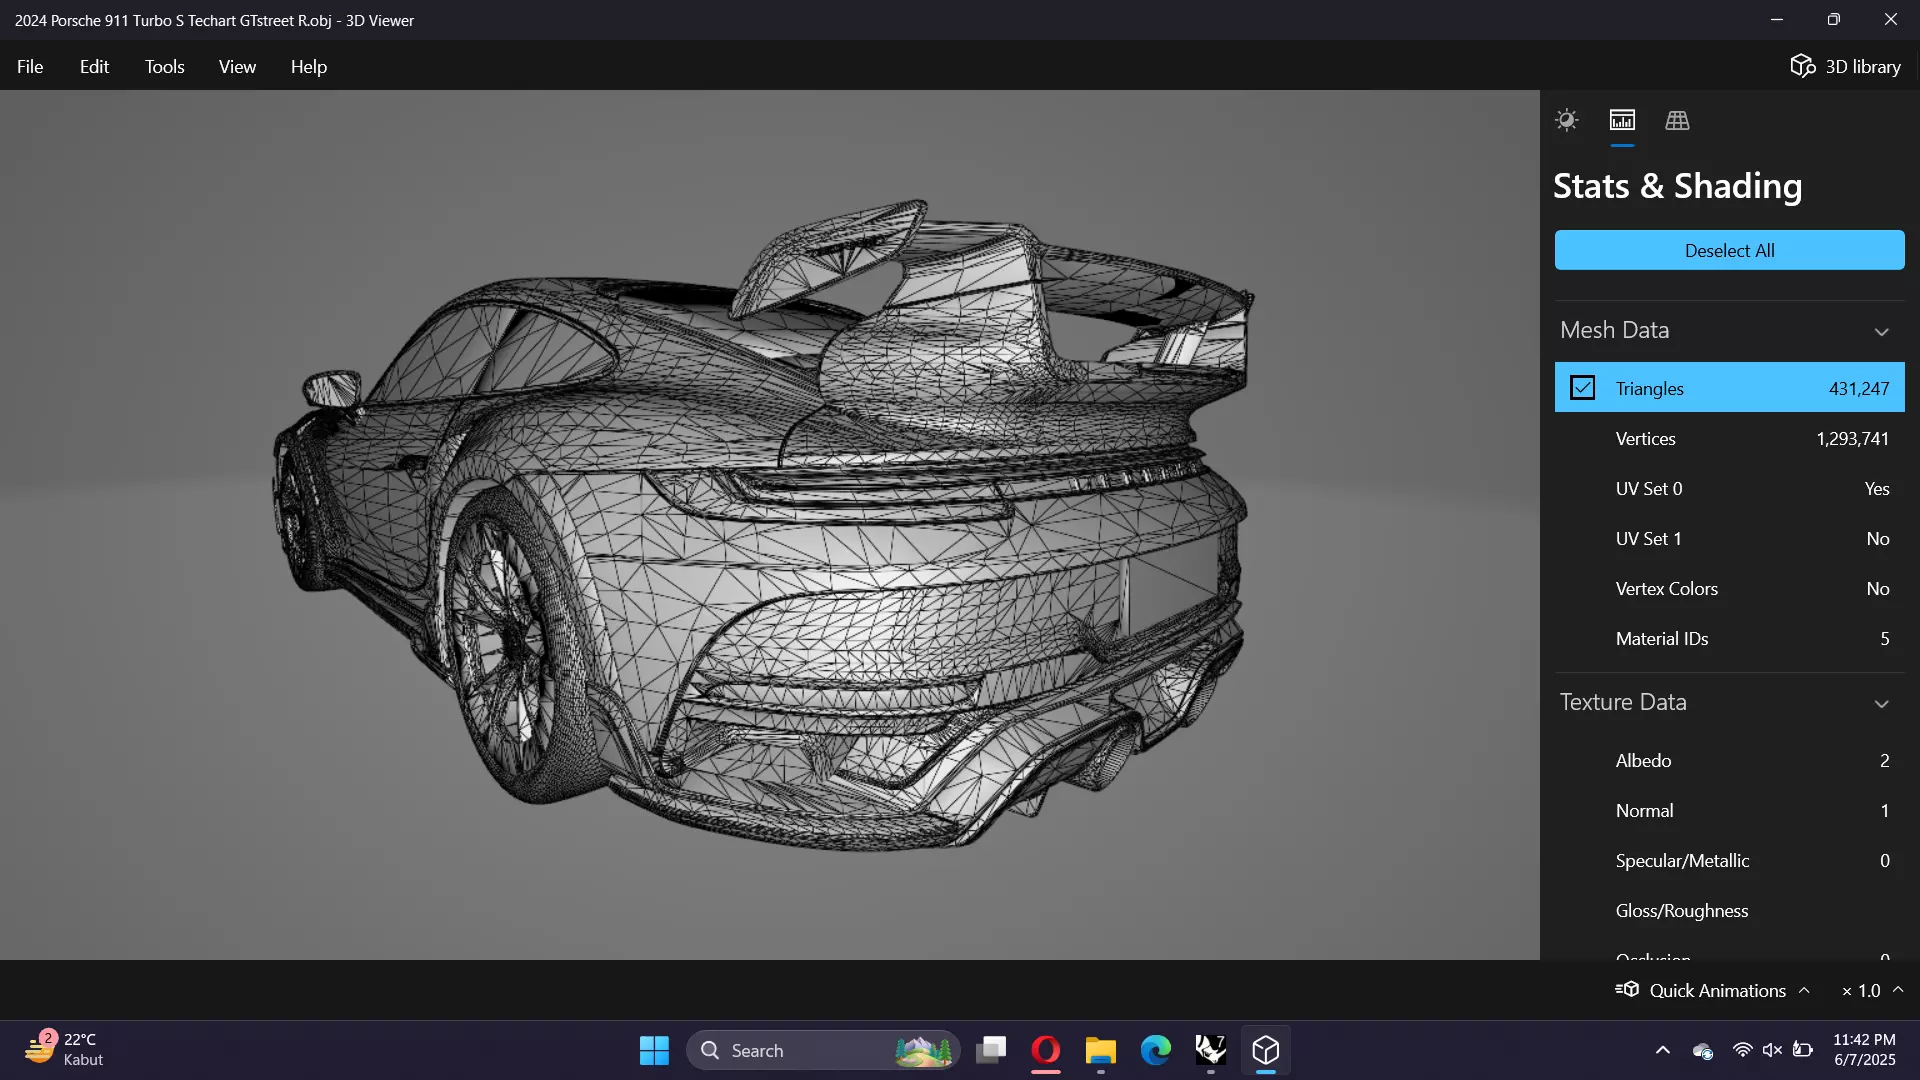Open the weather widget showing 22°C

(x=64, y=1050)
